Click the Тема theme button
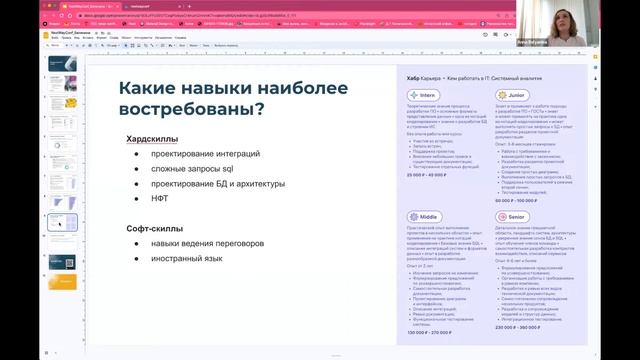The image size is (640, 360). [206, 45]
